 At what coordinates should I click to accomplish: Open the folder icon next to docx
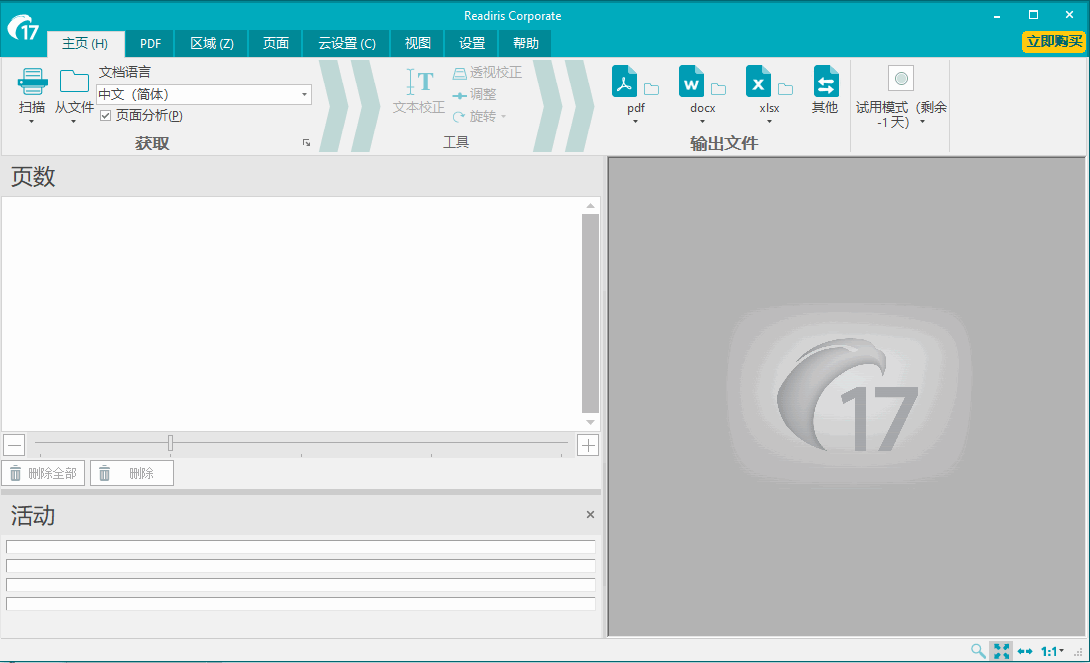(x=718, y=89)
